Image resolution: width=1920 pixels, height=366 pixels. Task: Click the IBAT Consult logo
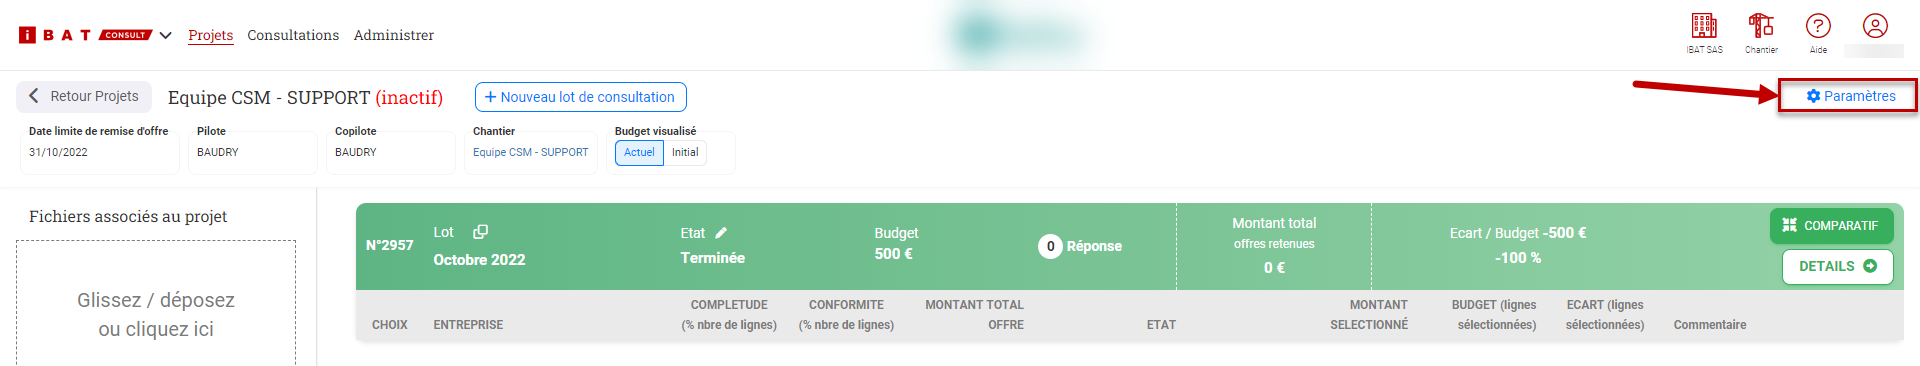(x=85, y=35)
